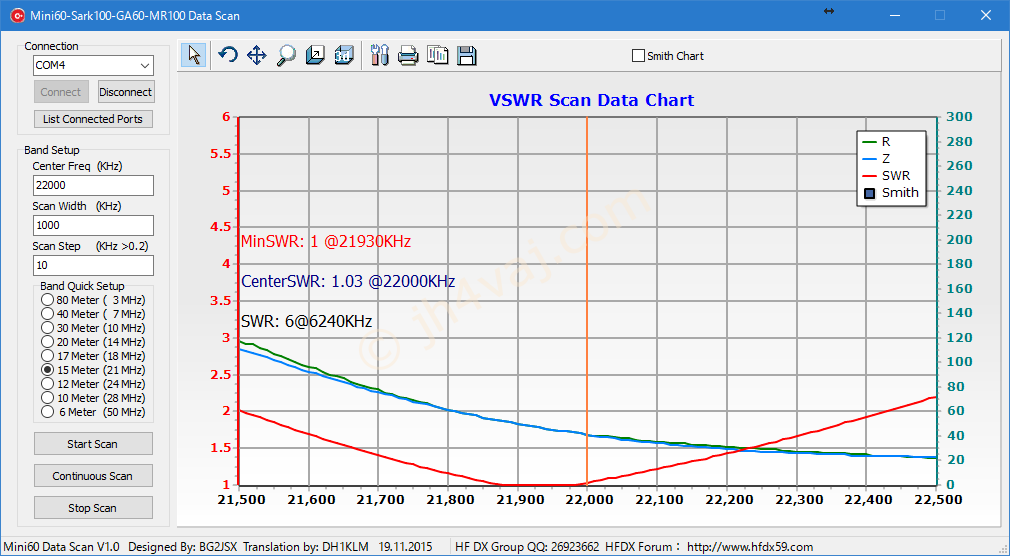
Task: Click the VSWR Scan Data Chart title
Action: [591, 101]
